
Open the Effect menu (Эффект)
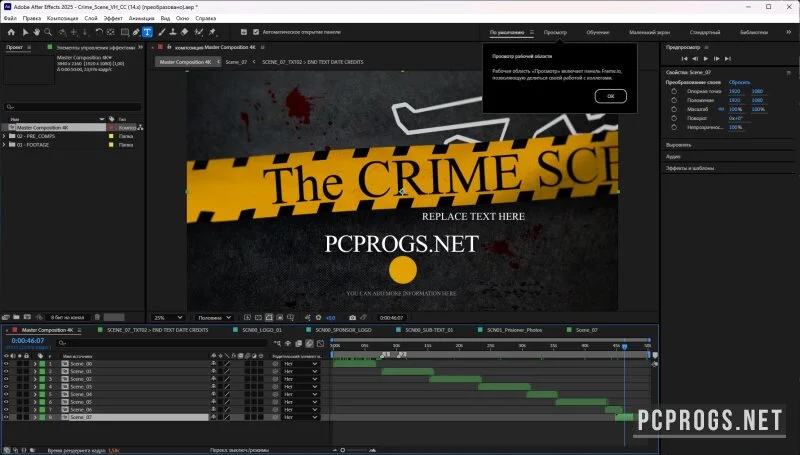coord(113,18)
